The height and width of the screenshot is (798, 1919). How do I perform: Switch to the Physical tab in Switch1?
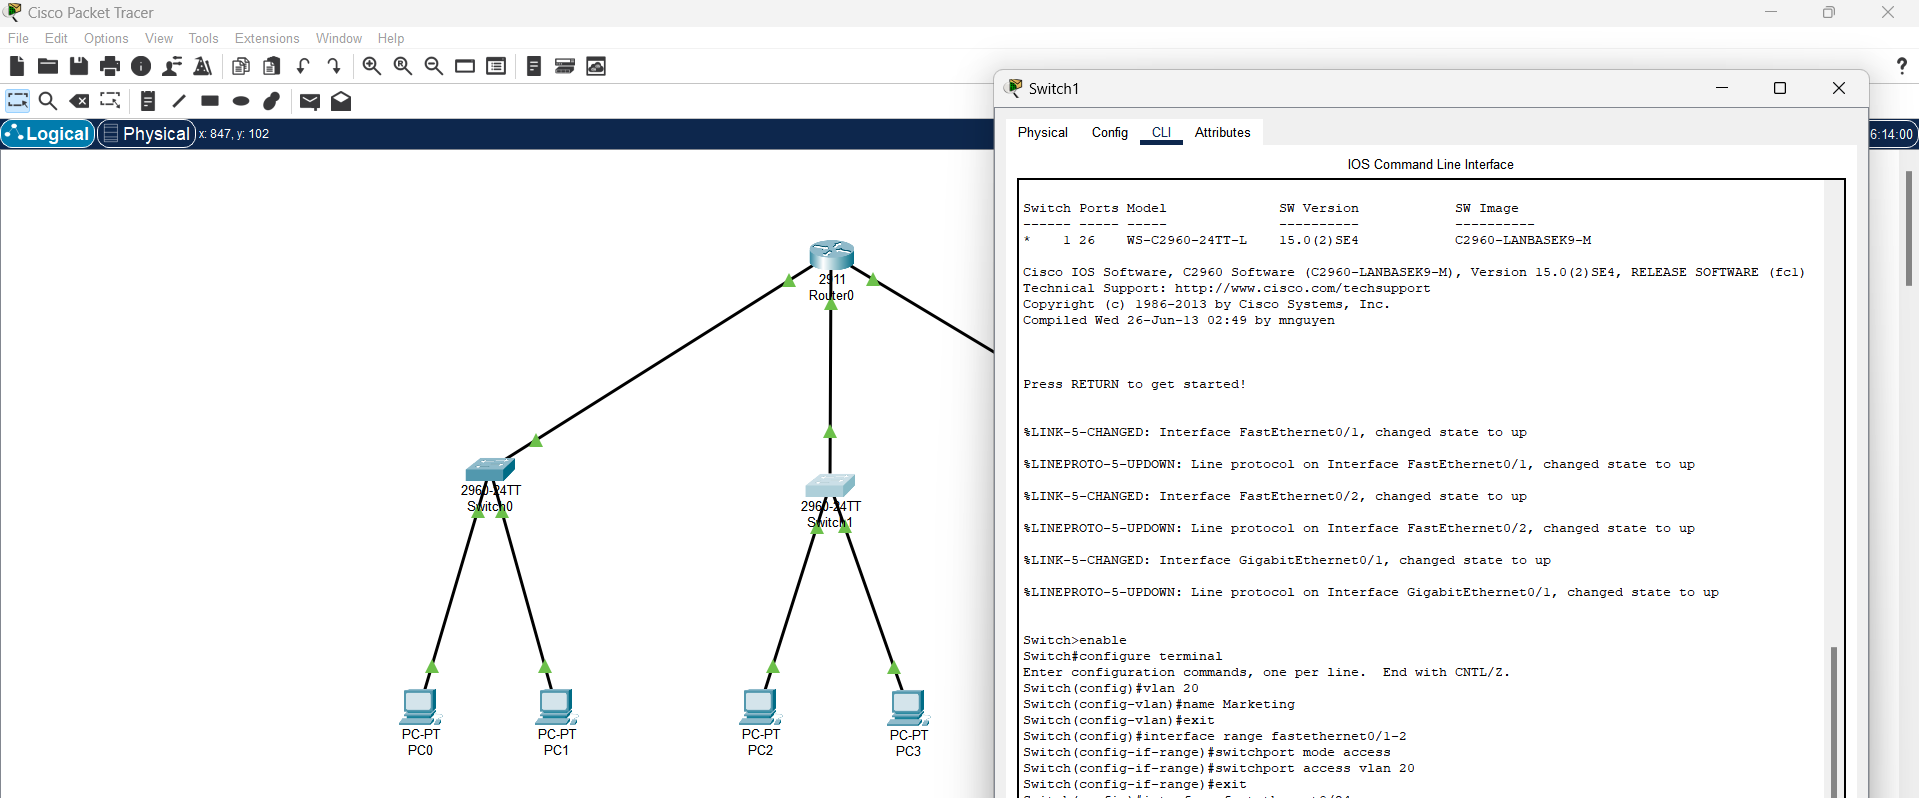click(1042, 132)
